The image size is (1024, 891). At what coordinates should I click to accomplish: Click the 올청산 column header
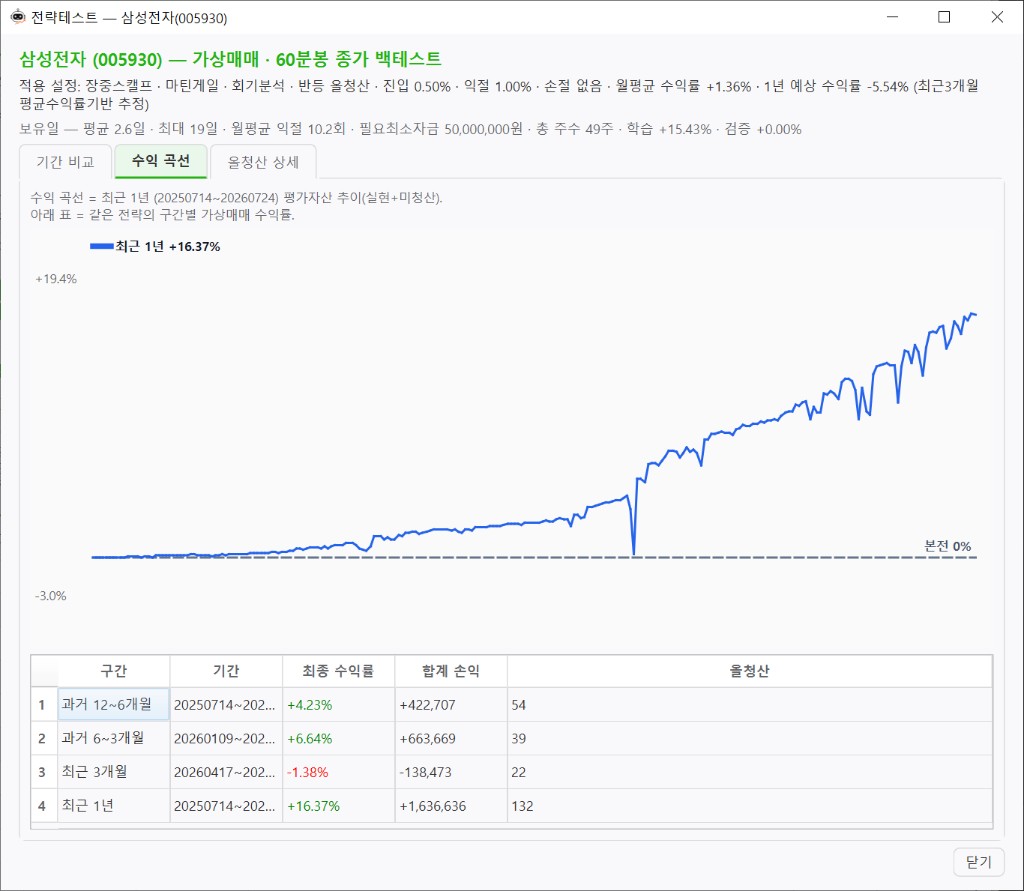click(x=750, y=671)
